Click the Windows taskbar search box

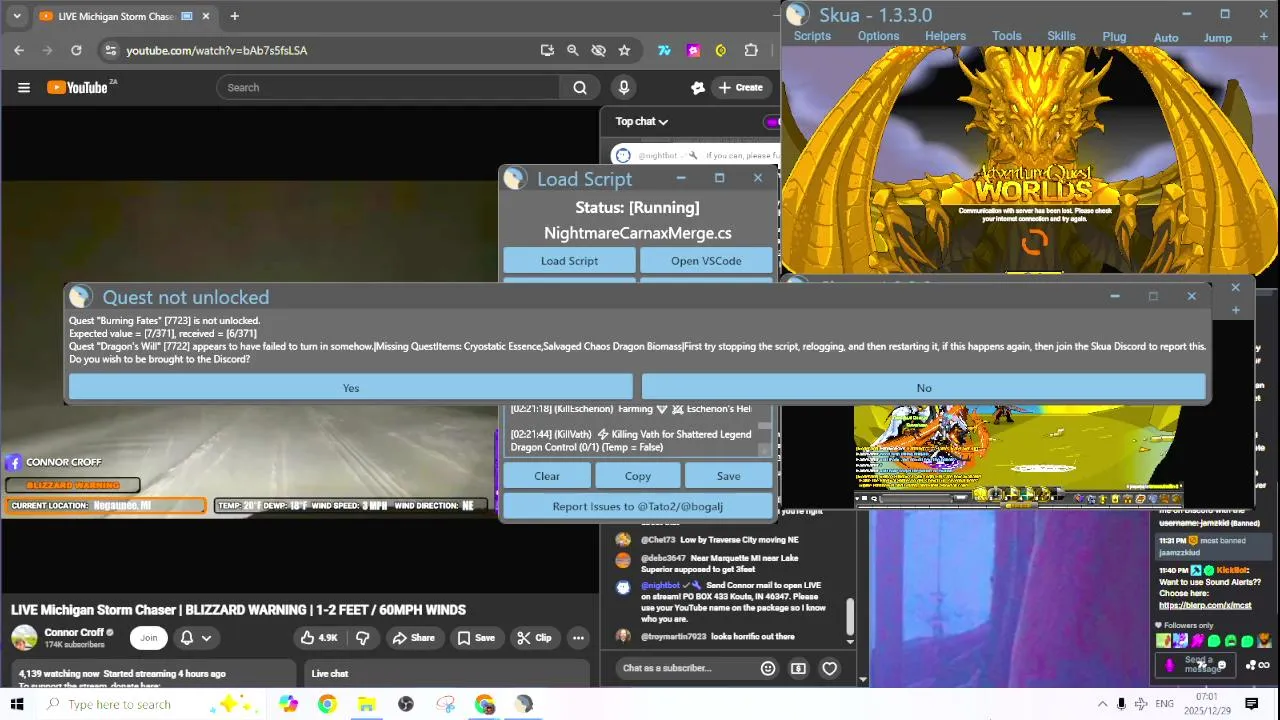pos(150,704)
